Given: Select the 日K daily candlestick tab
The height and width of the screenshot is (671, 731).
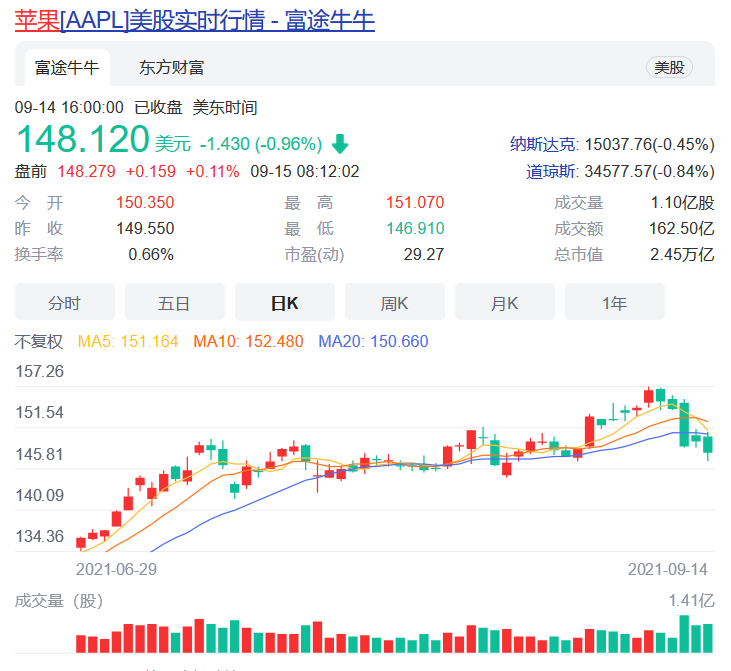Looking at the screenshot, I should point(285,303).
